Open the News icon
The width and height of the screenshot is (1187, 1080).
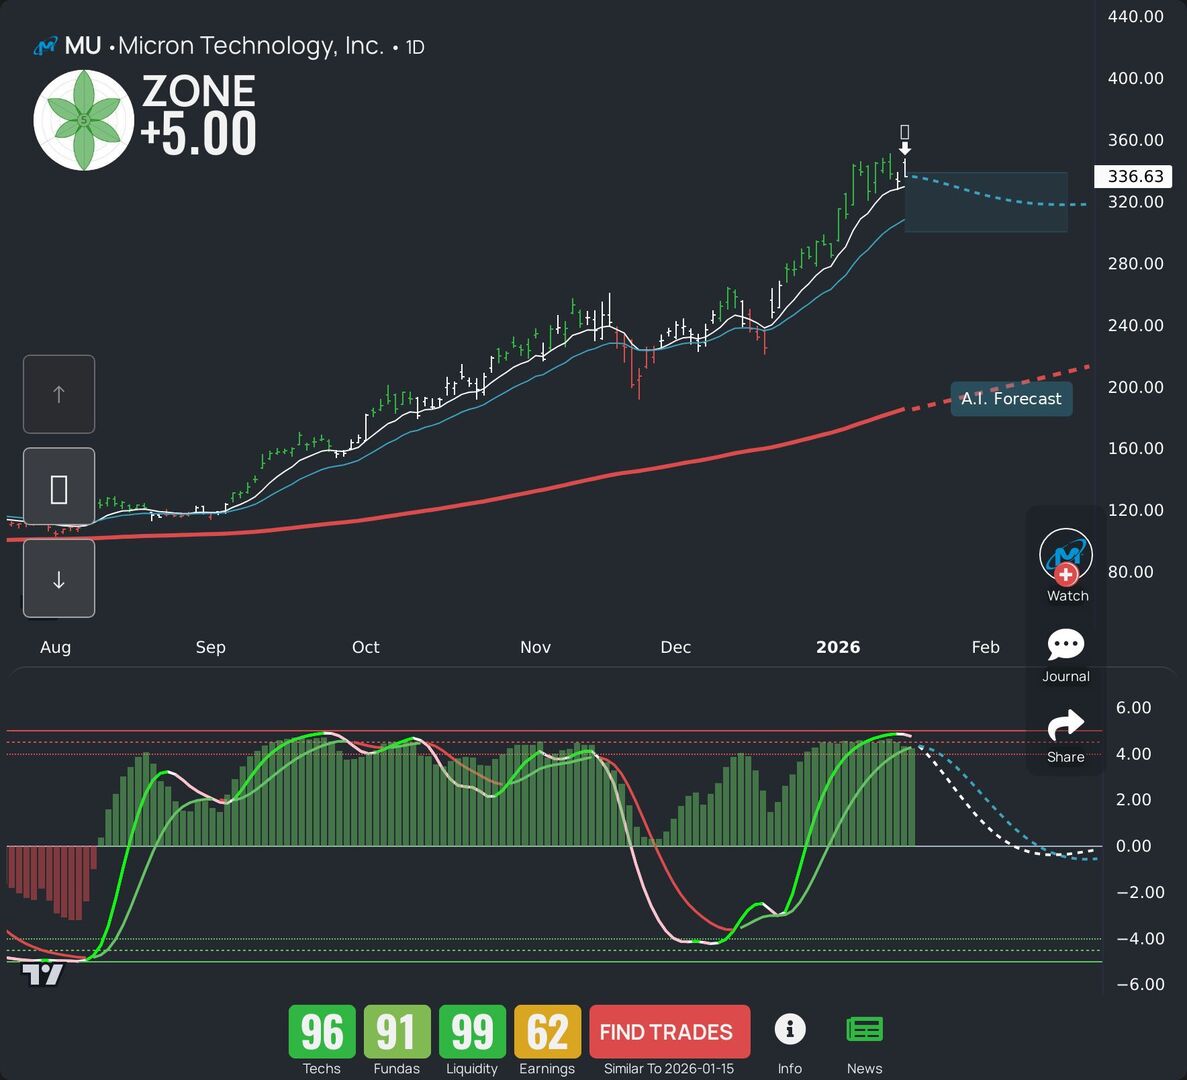tap(865, 1030)
